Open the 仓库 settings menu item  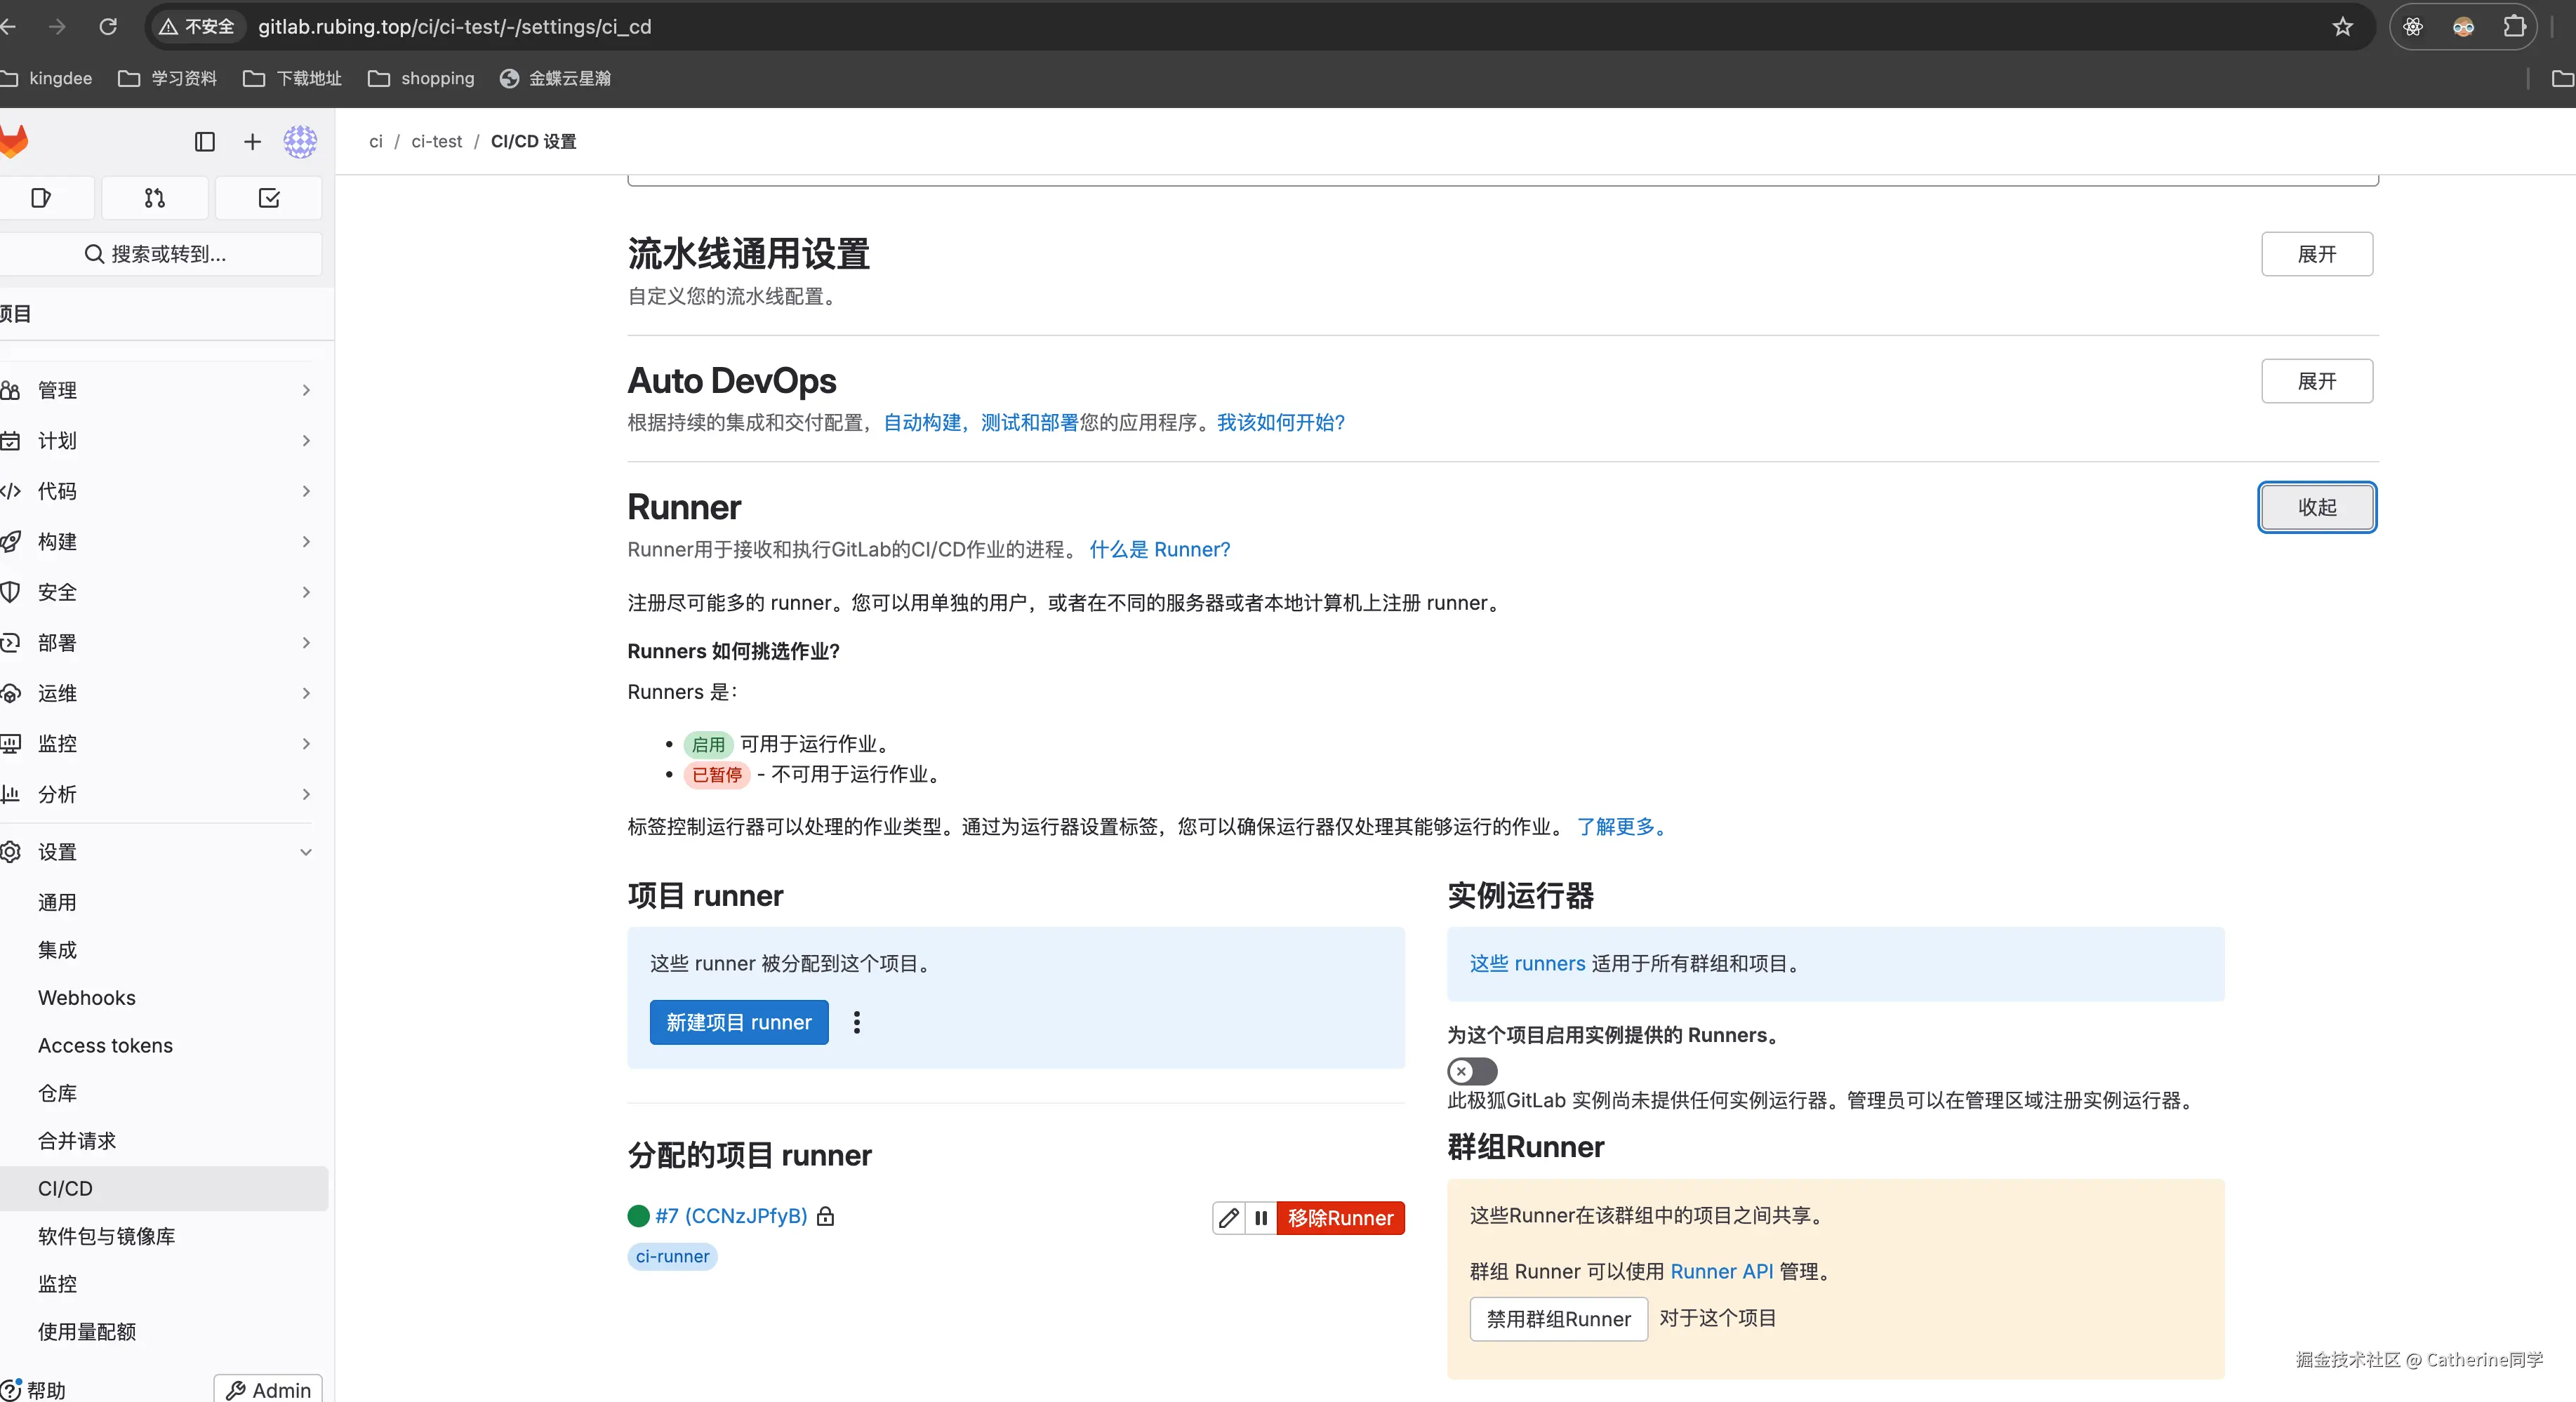58,1093
